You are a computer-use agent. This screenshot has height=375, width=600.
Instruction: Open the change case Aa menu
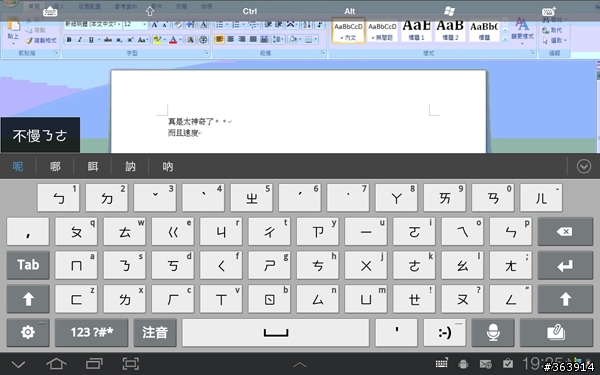click(x=142, y=40)
